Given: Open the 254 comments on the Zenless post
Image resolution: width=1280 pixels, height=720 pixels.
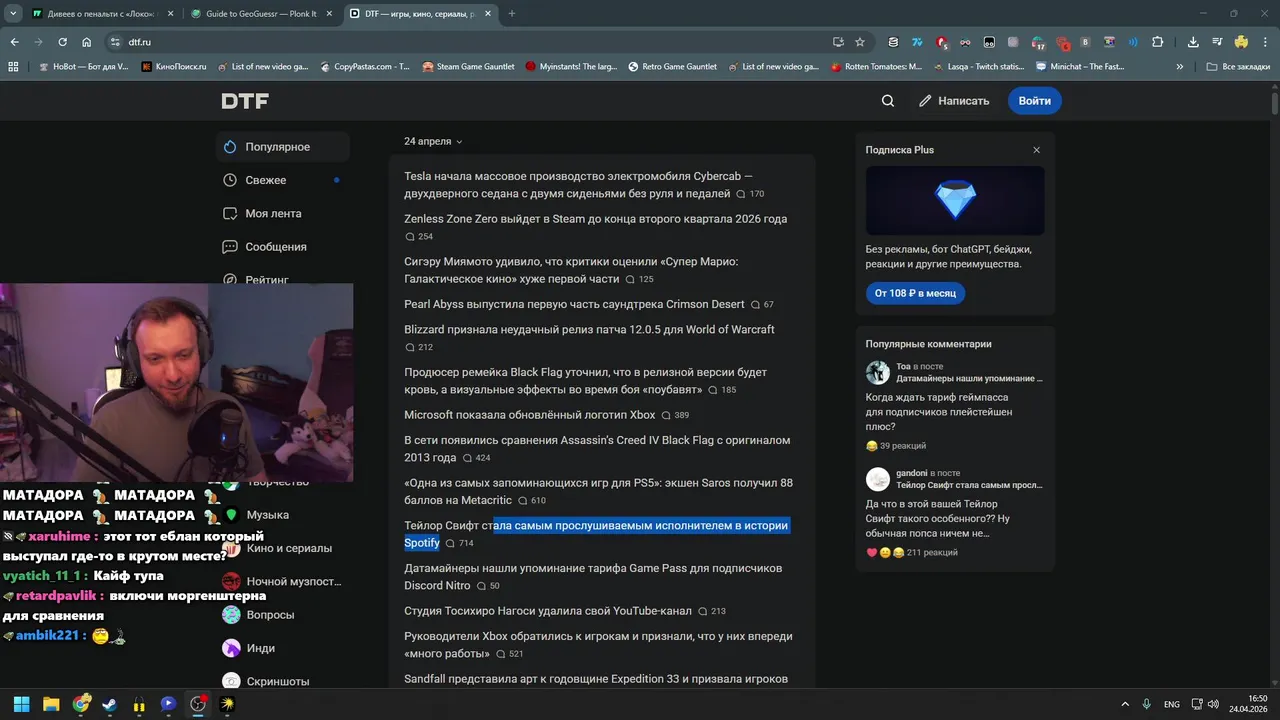Looking at the screenshot, I should 419,237.
